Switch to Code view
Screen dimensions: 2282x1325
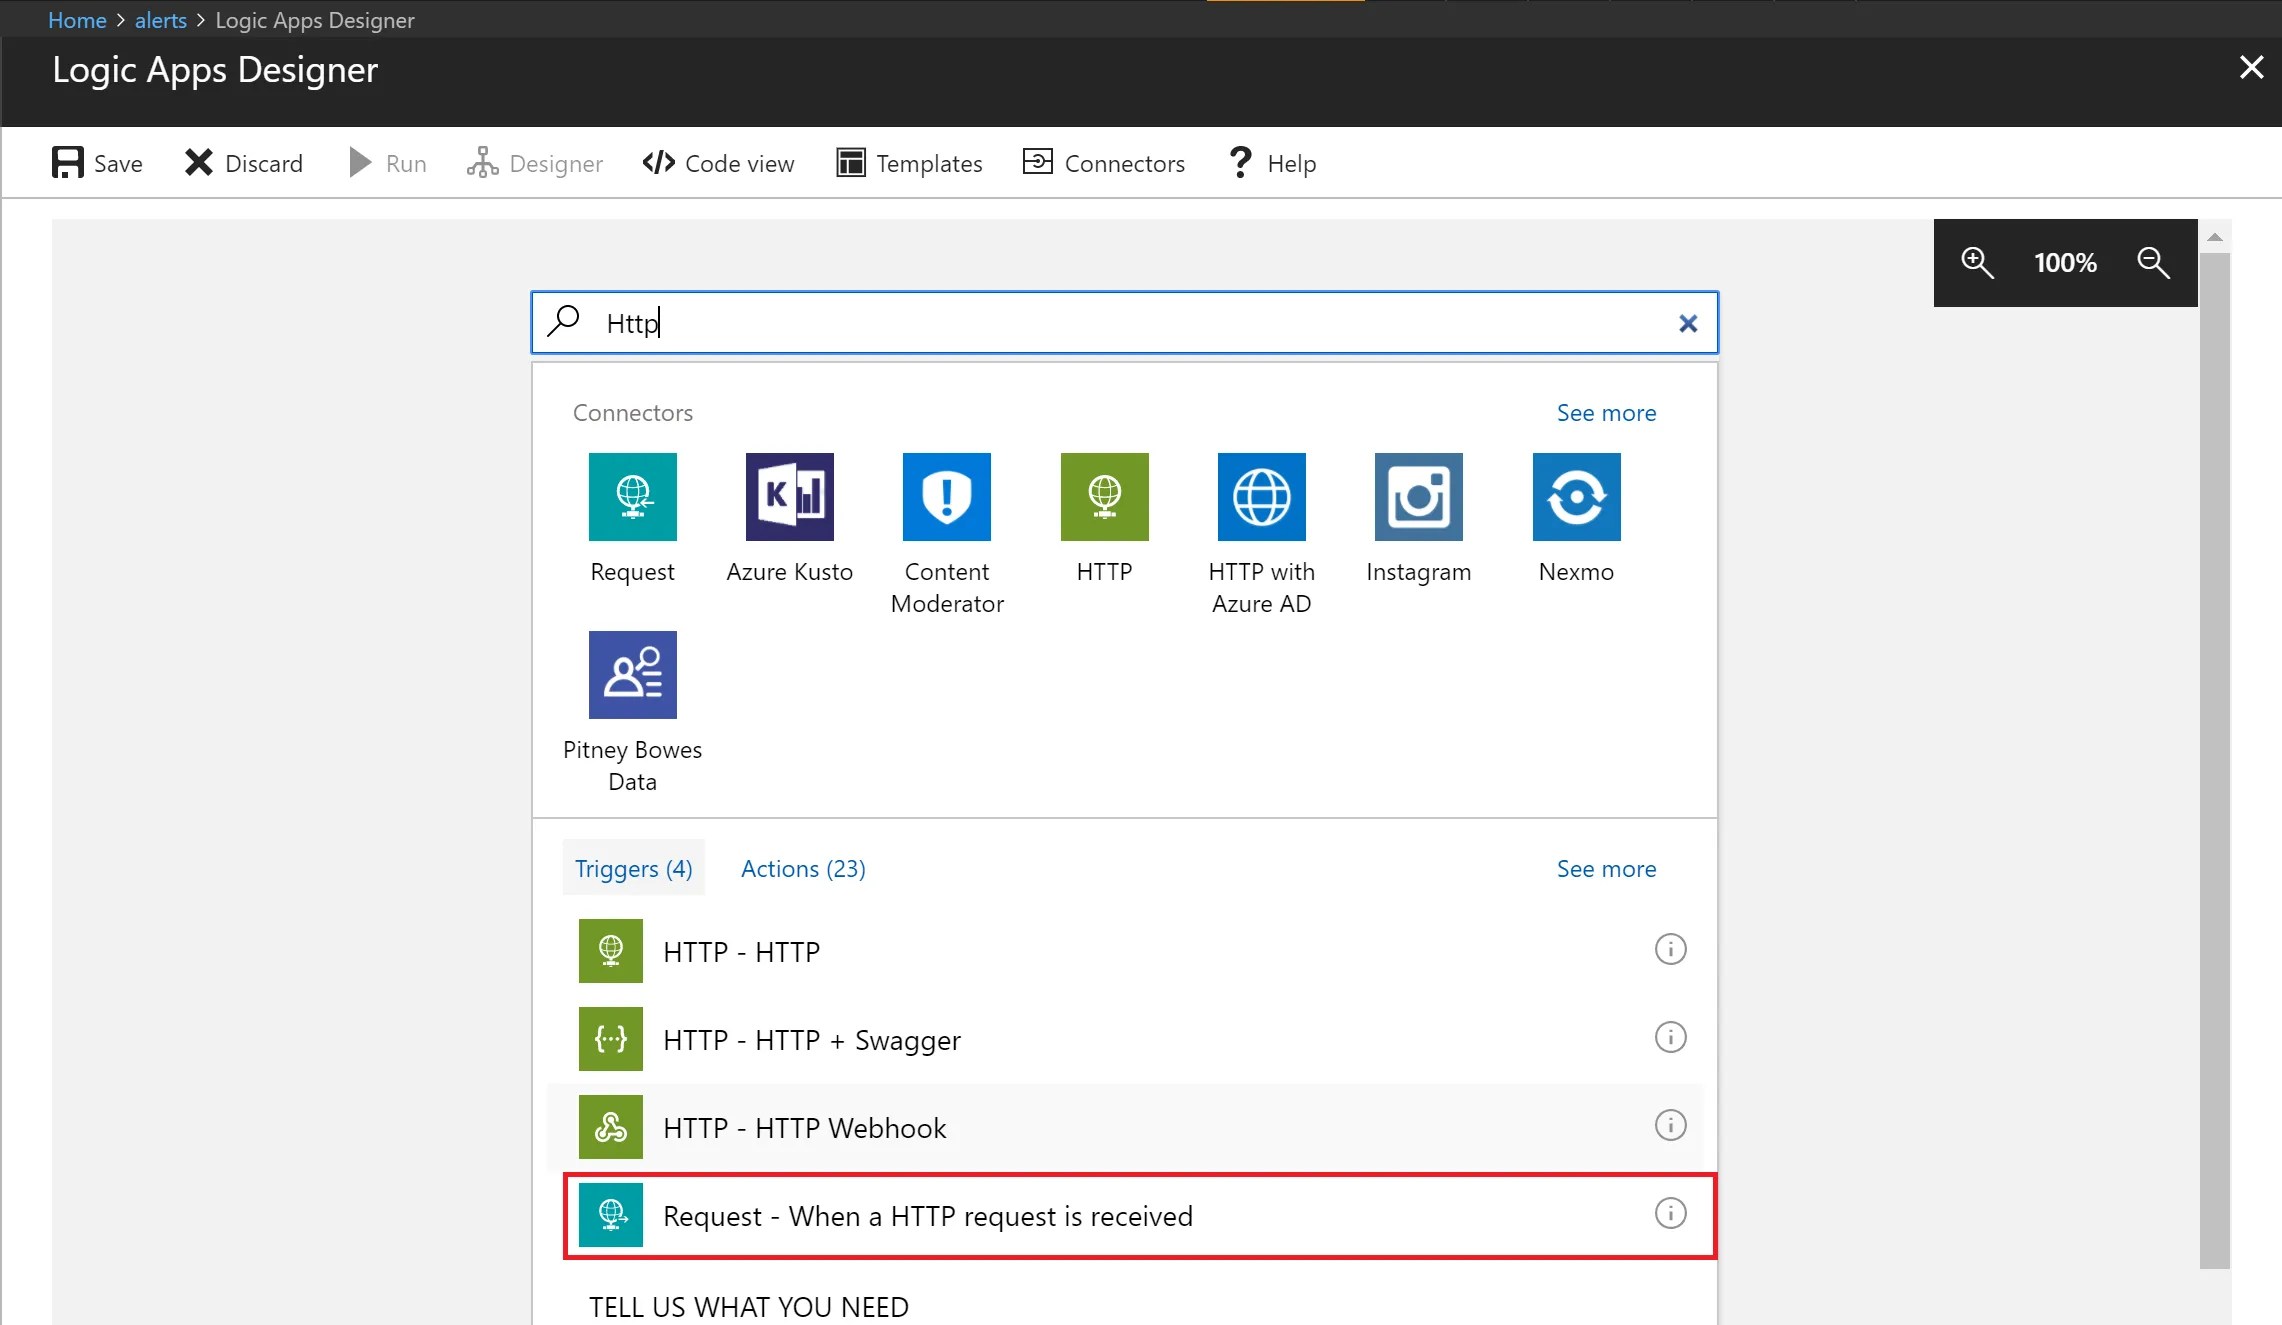point(718,163)
